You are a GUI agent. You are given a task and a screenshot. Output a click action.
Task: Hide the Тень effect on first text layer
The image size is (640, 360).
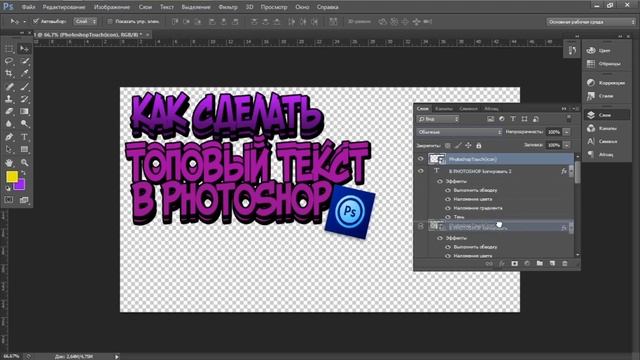click(448, 217)
